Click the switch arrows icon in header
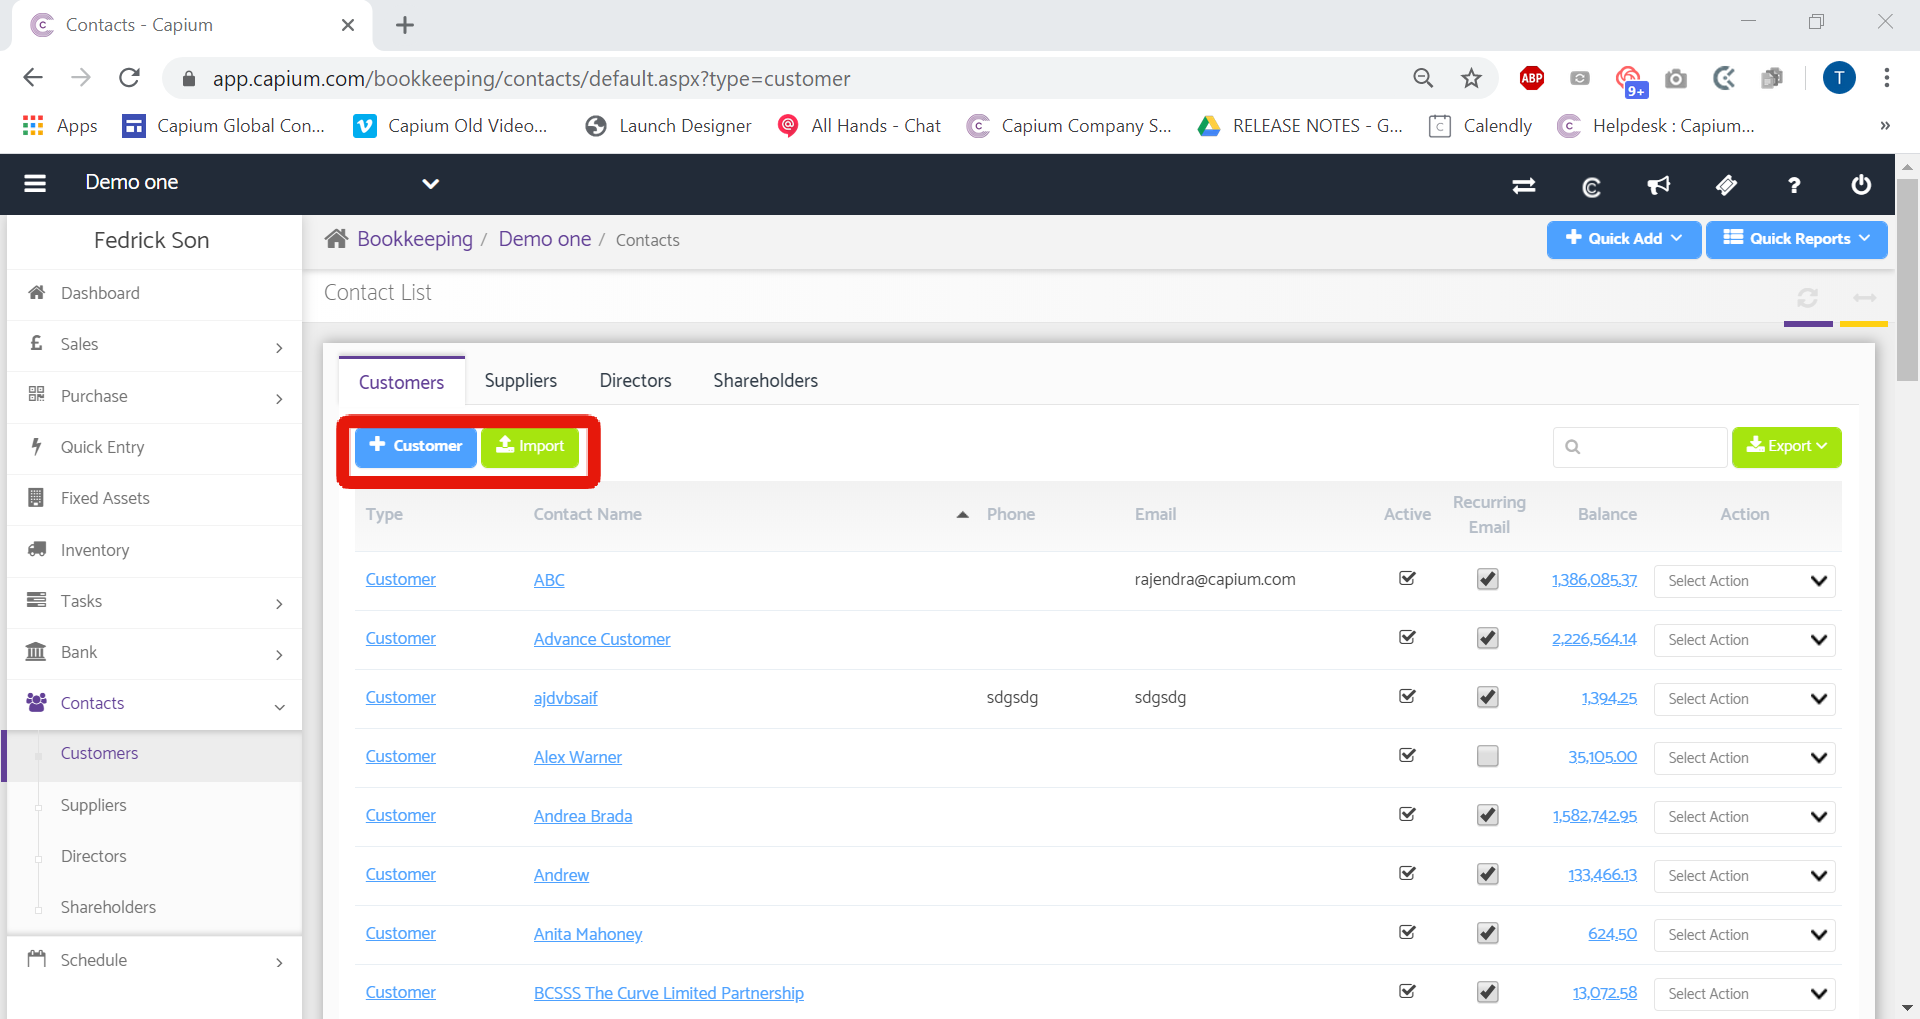This screenshot has height=1019, width=1920. (1524, 185)
